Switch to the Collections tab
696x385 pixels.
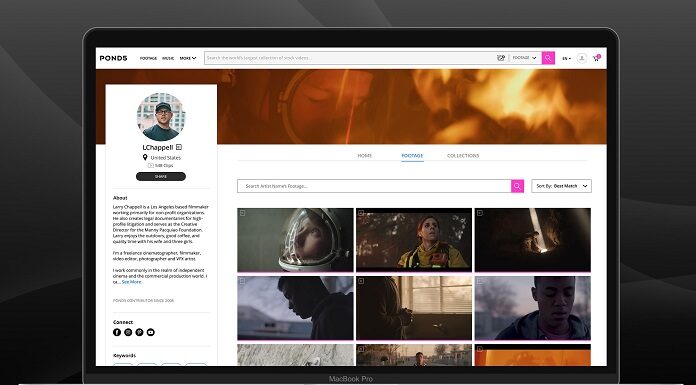(463, 155)
